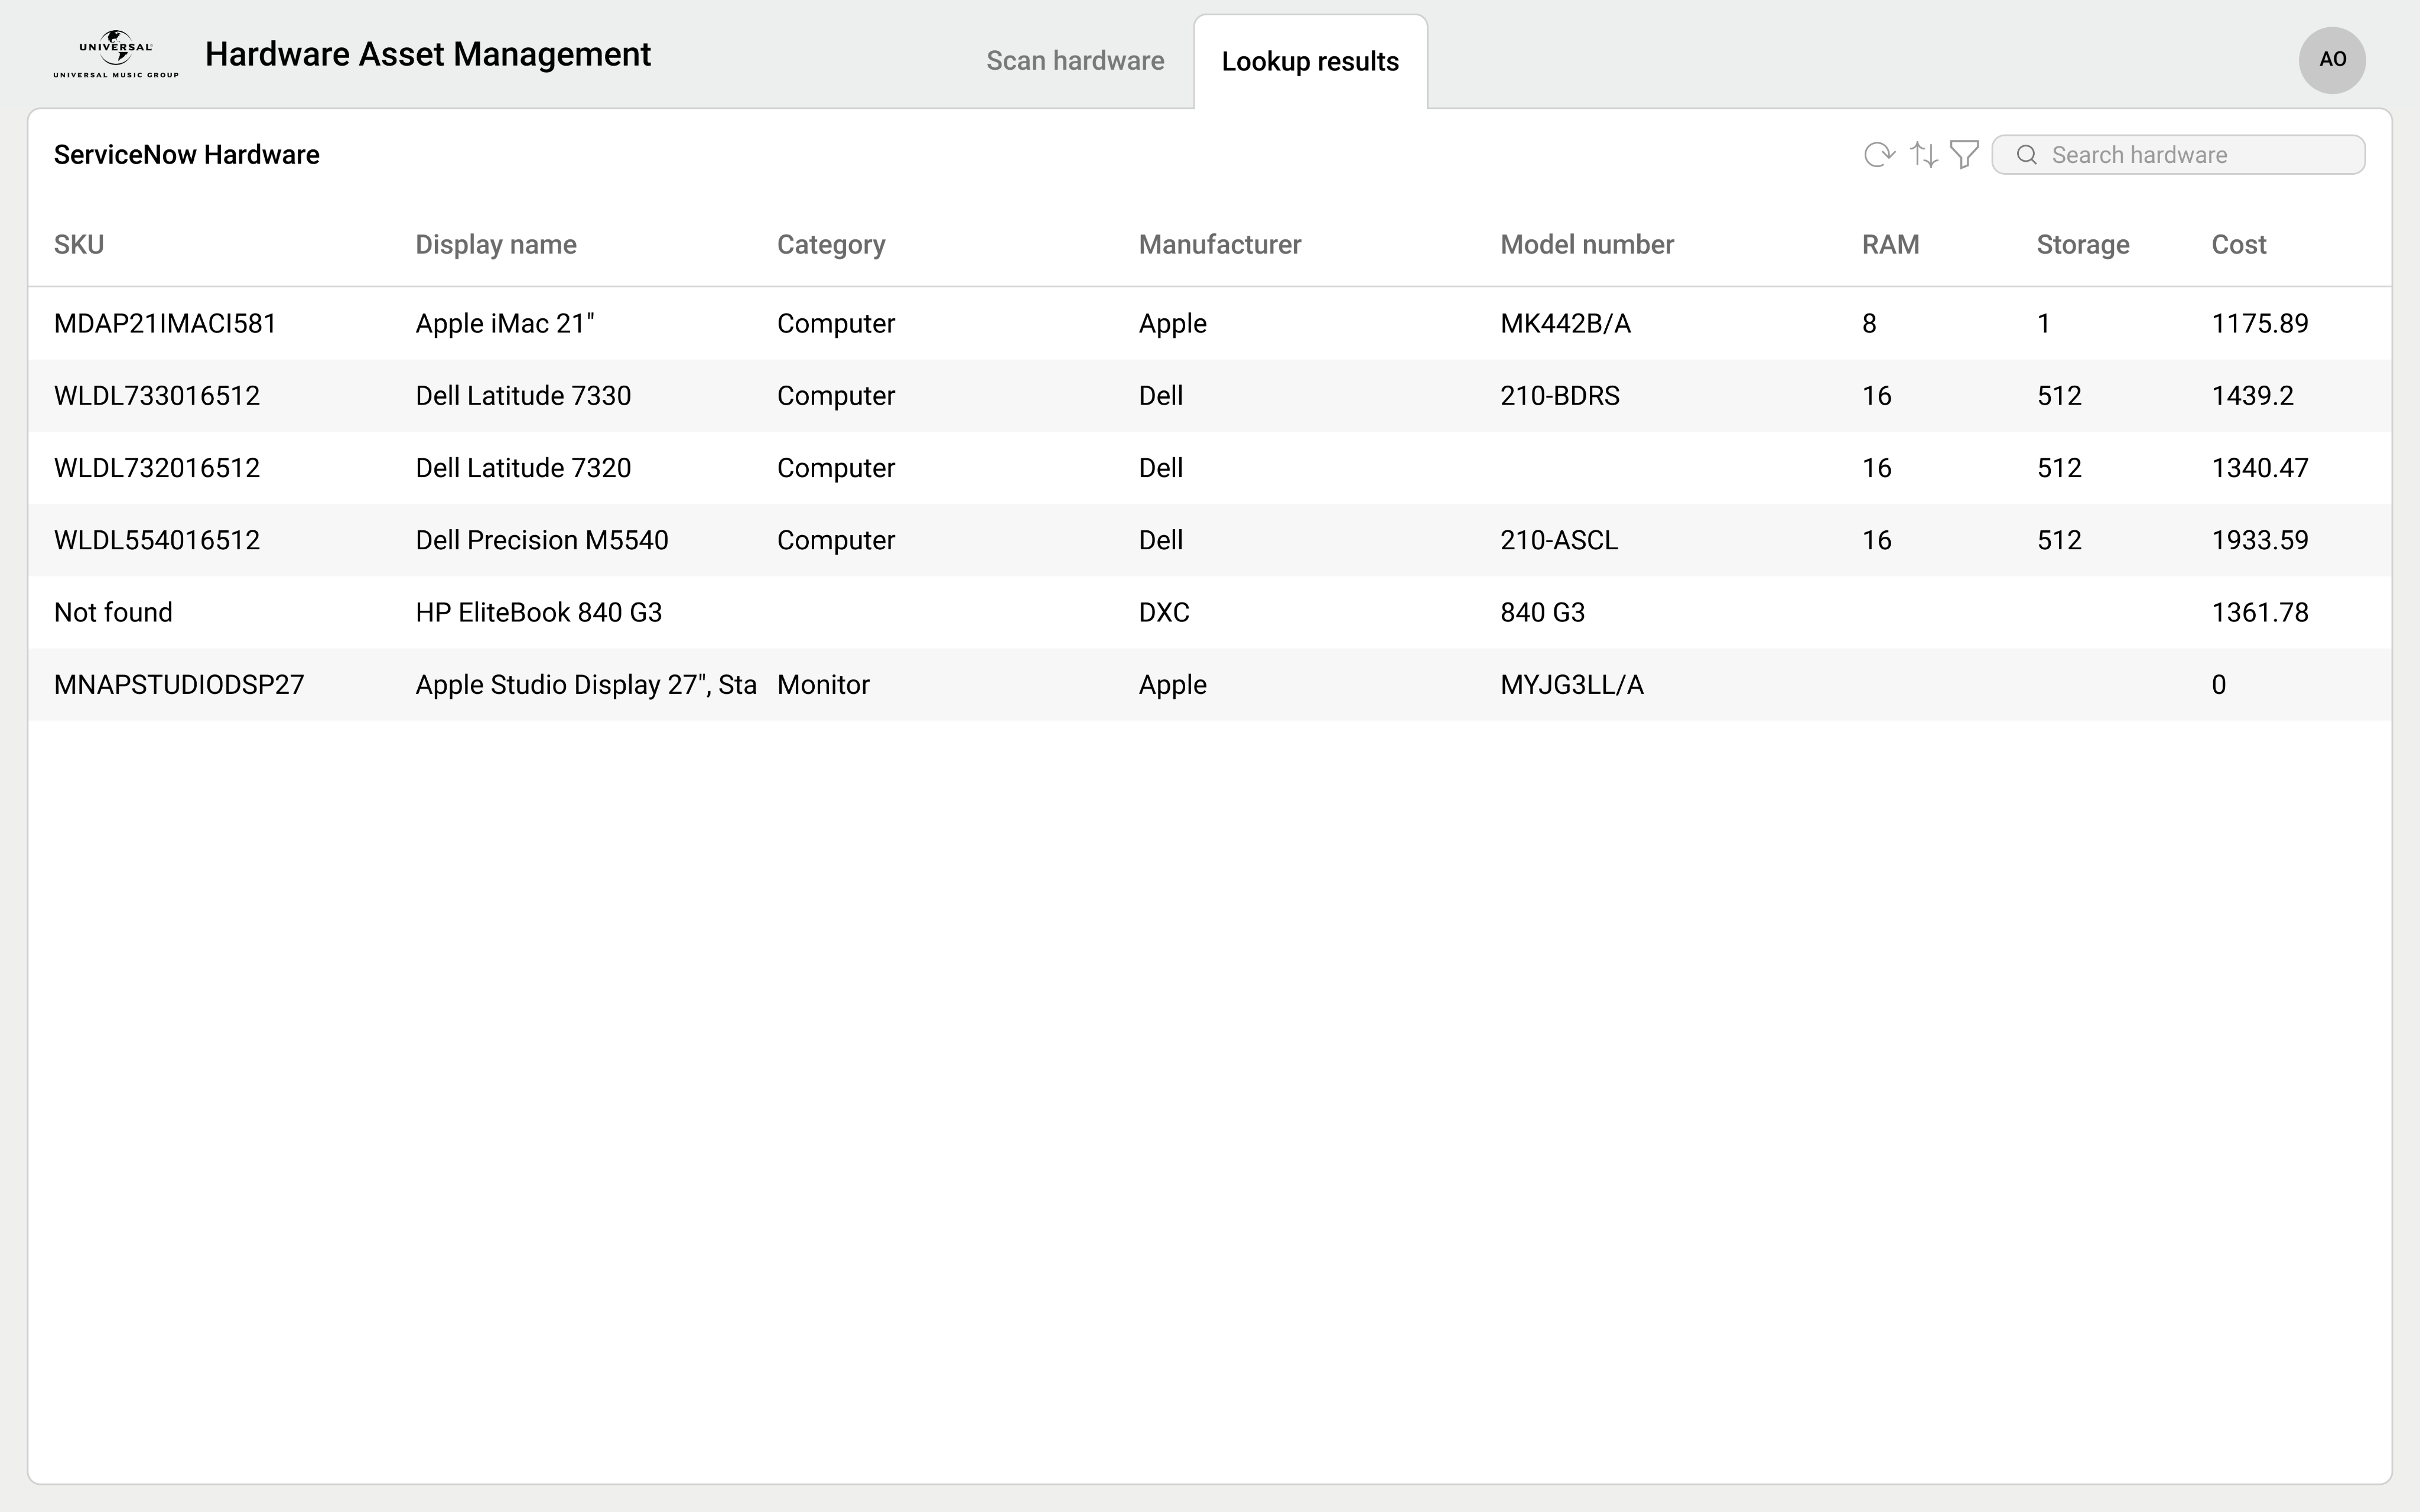Viewport: 2420px width, 1512px height.
Task: Click cost value 1175.89
Action: point(2260,324)
